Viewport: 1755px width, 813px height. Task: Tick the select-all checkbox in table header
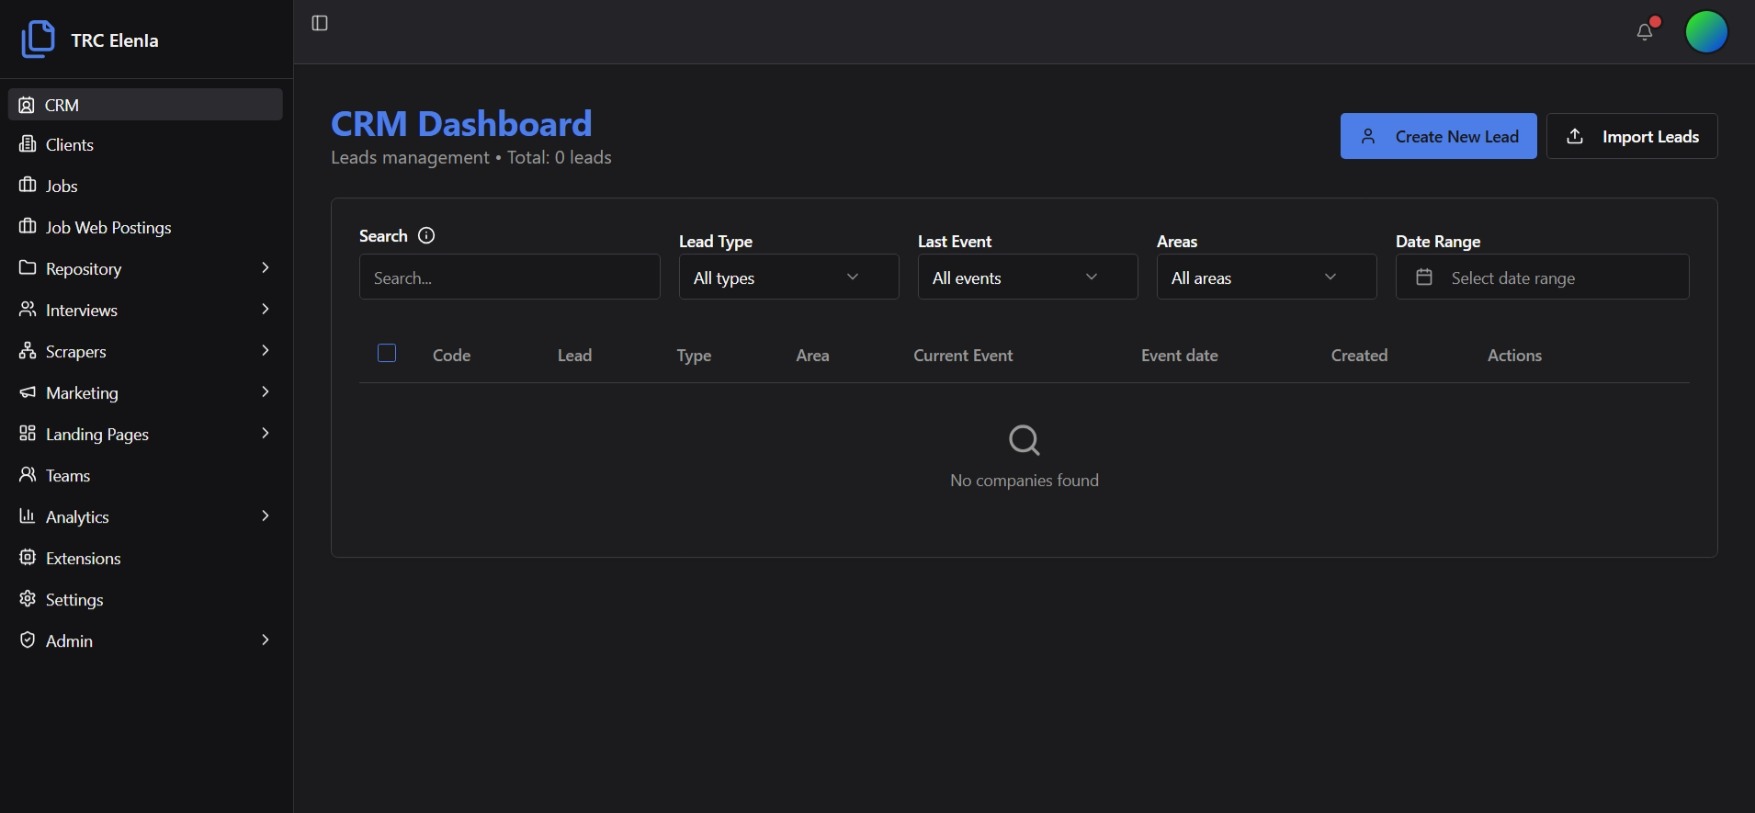(387, 353)
